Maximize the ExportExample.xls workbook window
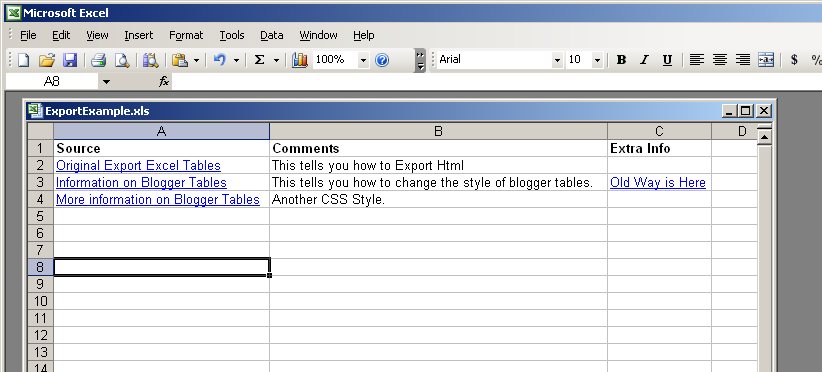Screen dimensions: 822x372 pos(745,111)
